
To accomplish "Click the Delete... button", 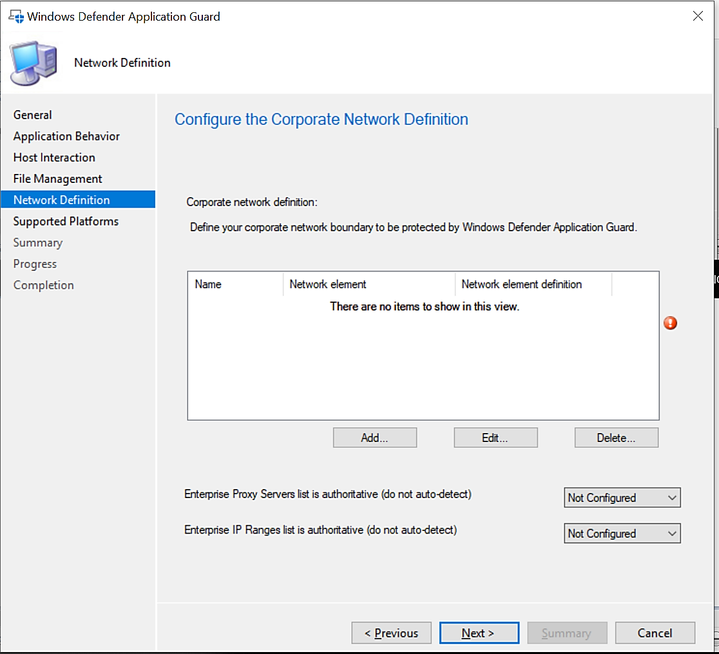I will click(616, 438).
